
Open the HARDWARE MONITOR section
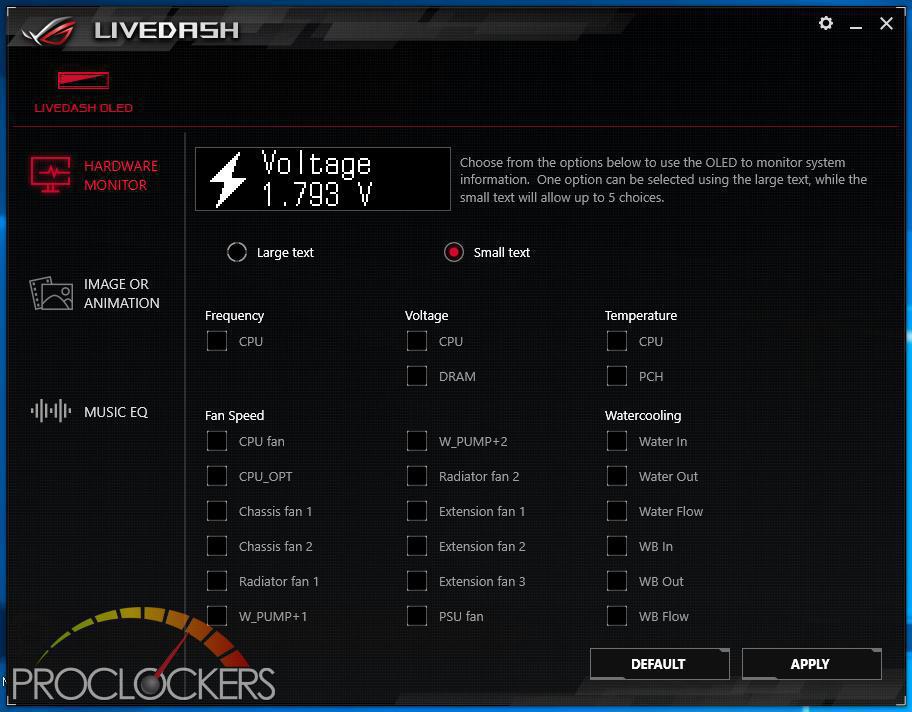pos(121,175)
